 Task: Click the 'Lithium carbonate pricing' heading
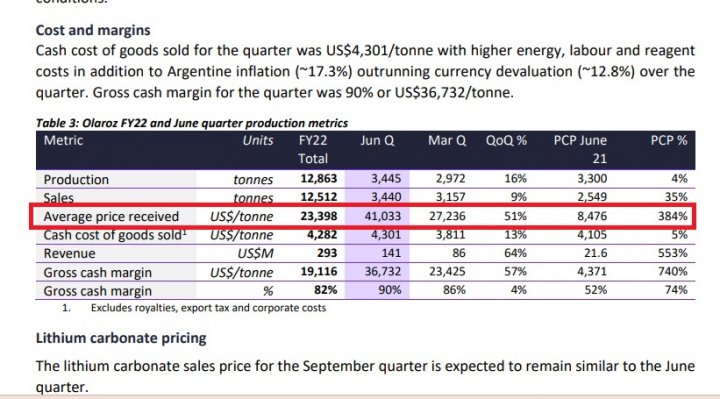(121, 338)
